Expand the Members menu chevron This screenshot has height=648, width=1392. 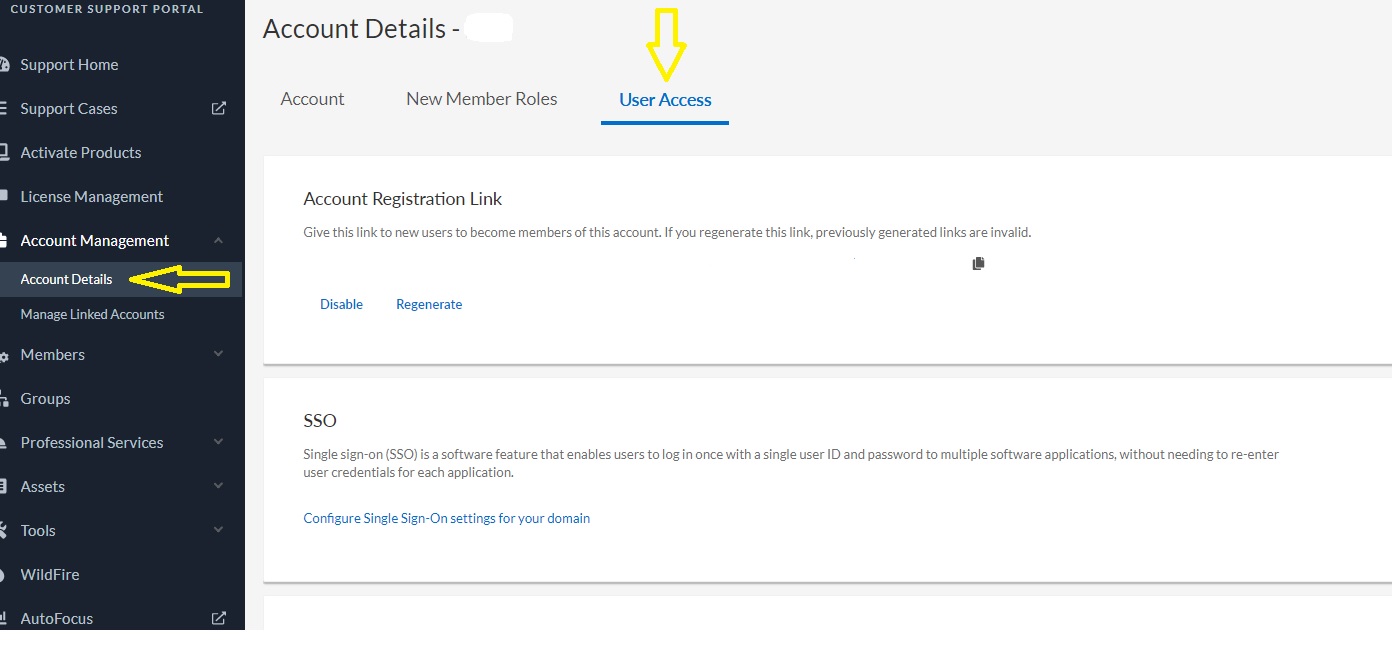pyautogui.click(x=219, y=354)
